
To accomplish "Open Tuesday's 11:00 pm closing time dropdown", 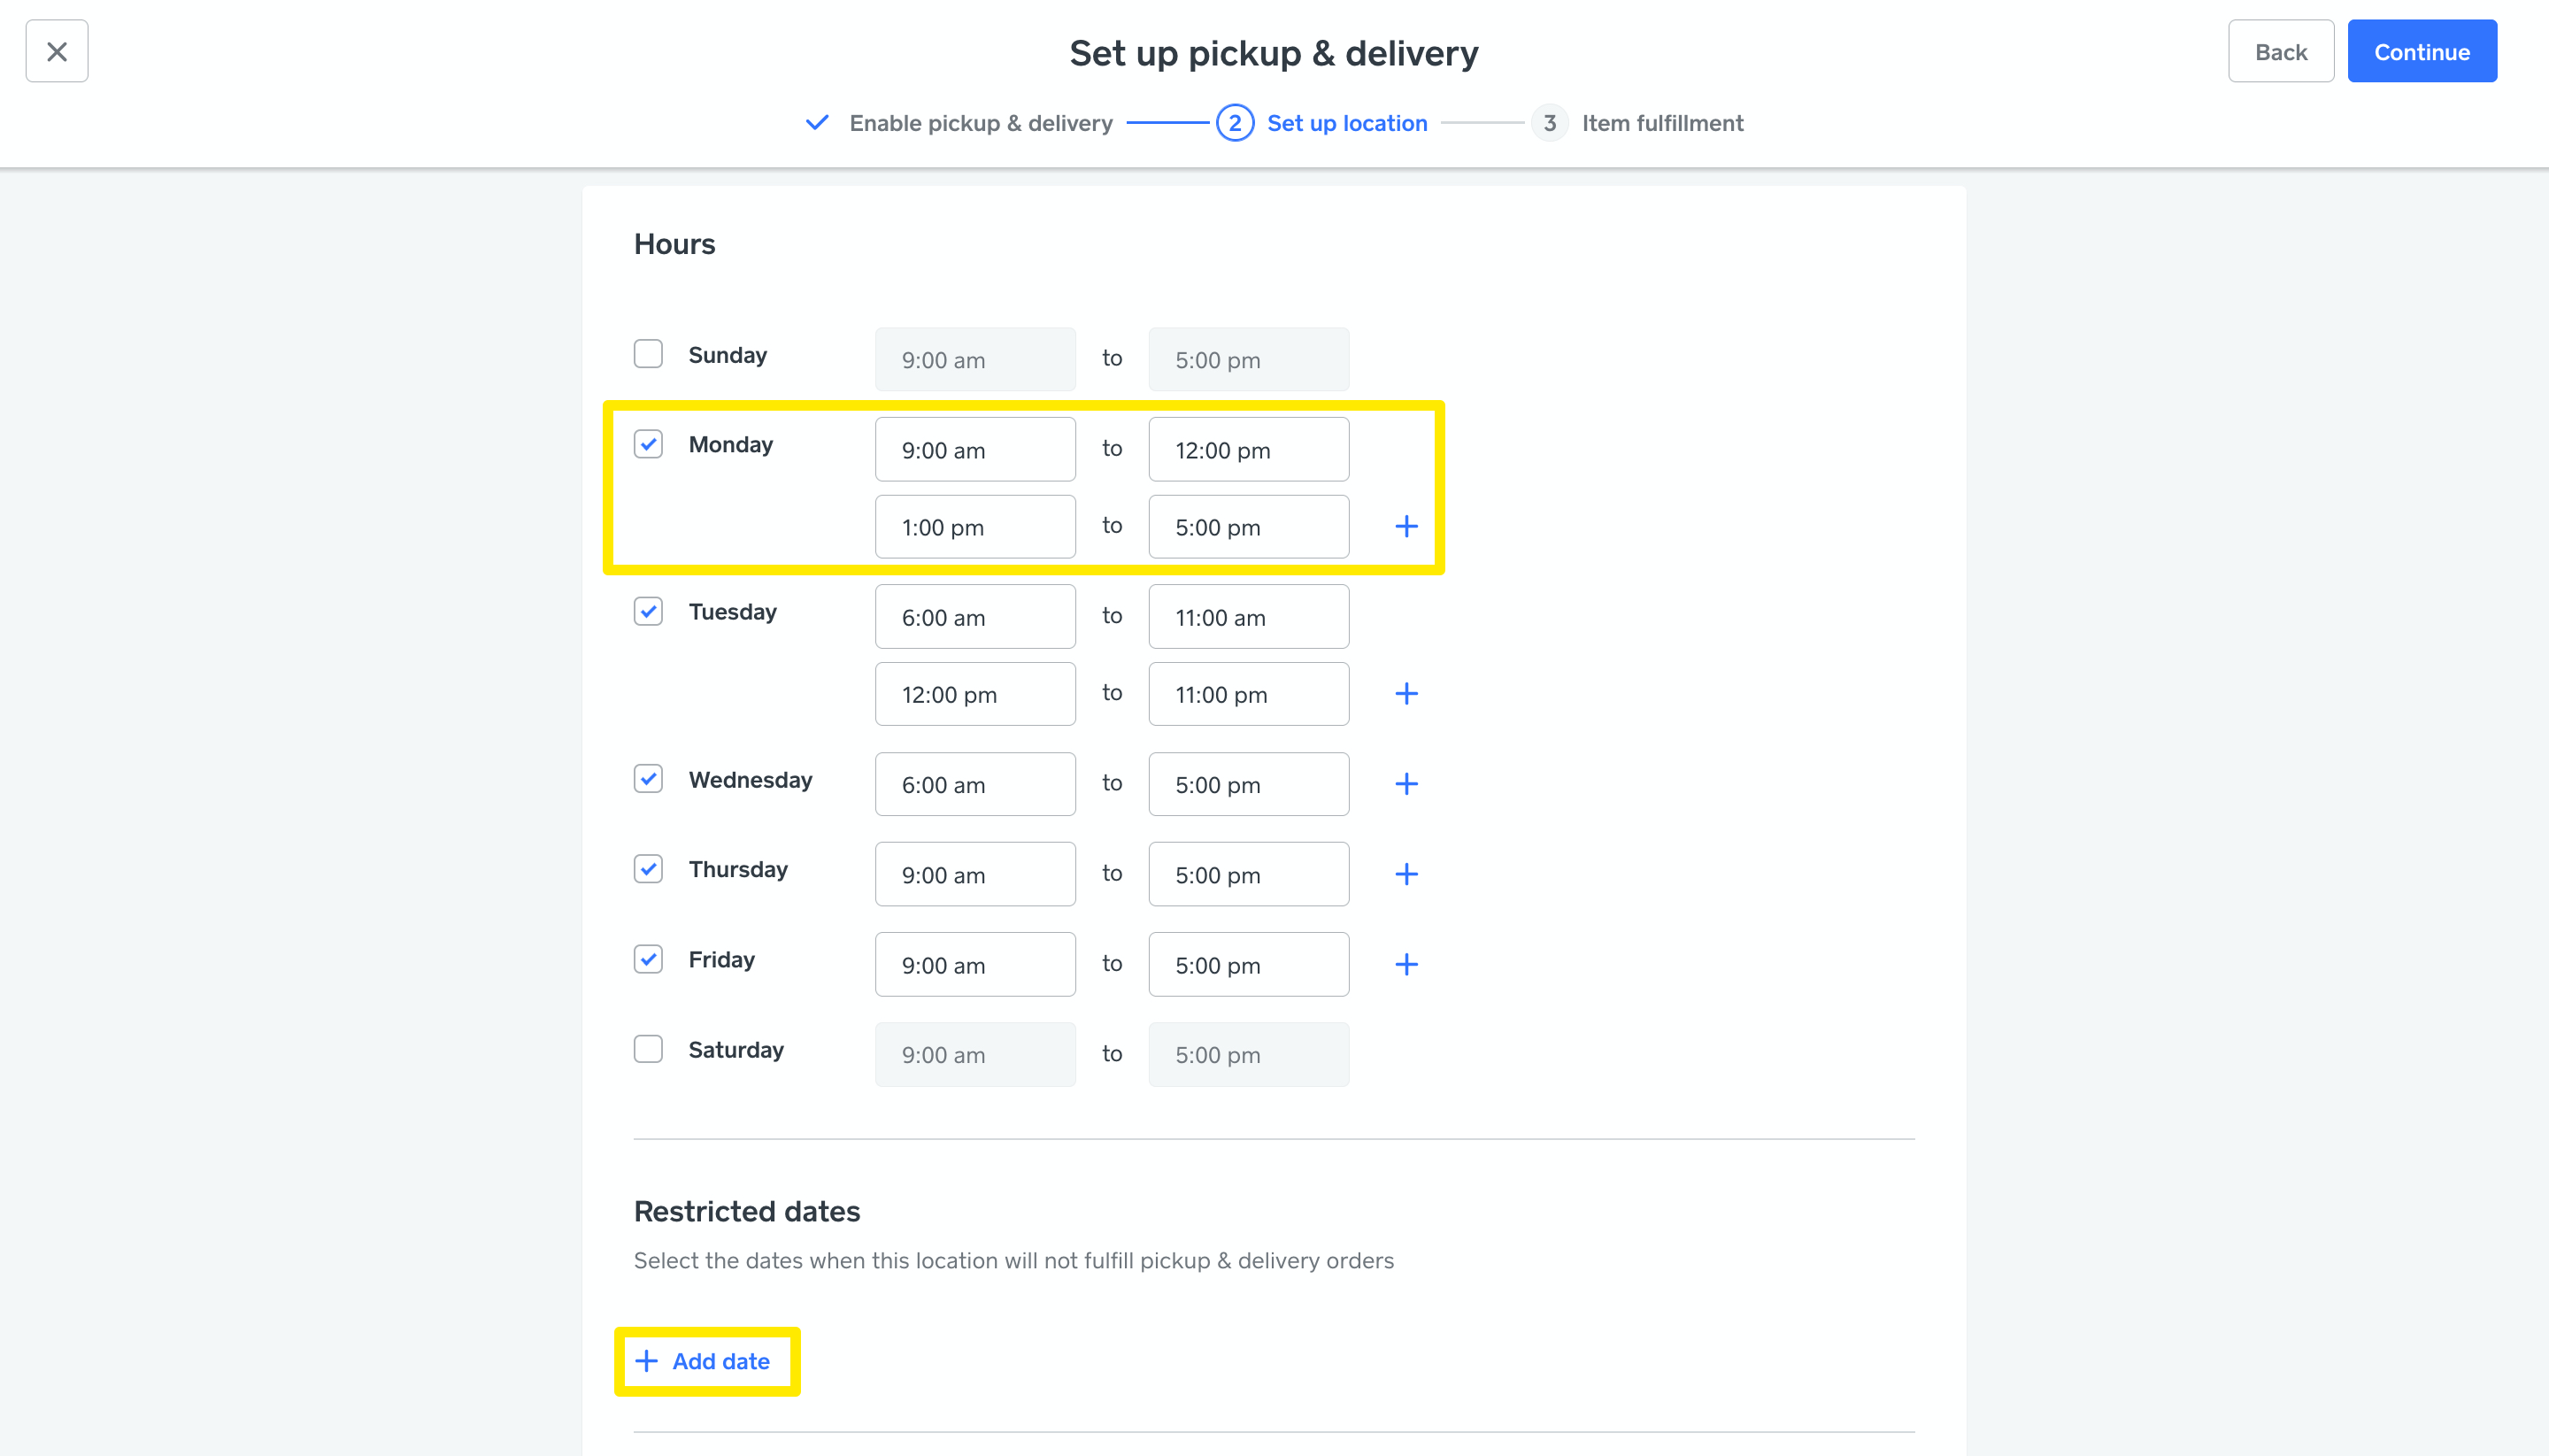I will click(x=1248, y=694).
